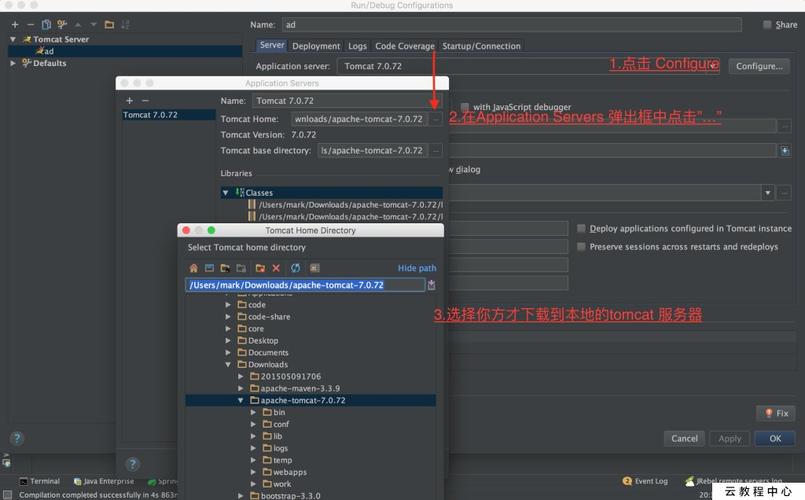Click Cancel in Run/Debug Configurations
This screenshot has width=805, height=500.
(x=684, y=438)
